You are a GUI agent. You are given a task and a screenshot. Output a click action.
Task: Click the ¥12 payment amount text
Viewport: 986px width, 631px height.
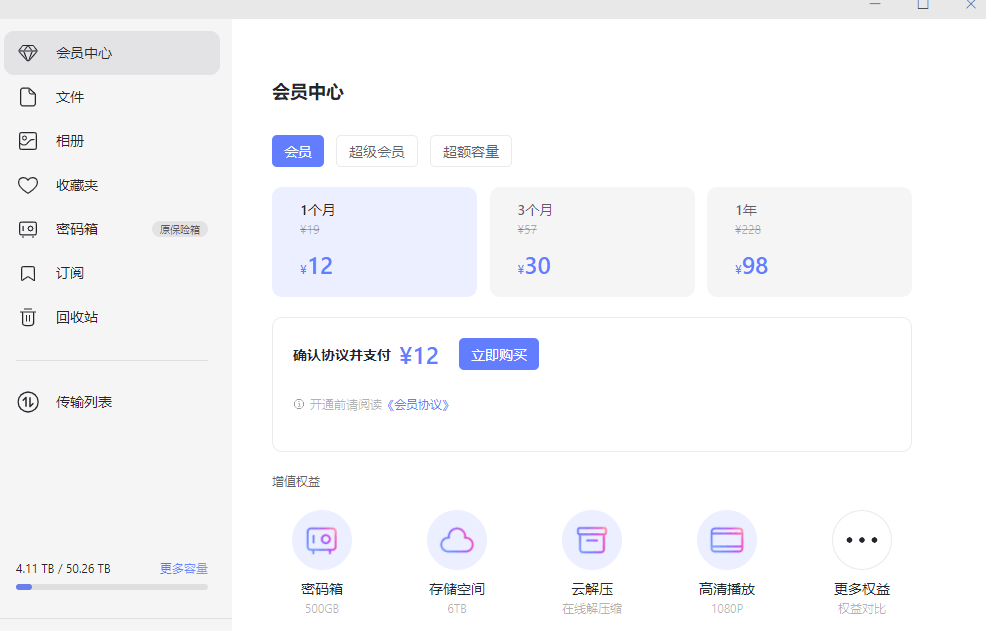tap(419, 355)
